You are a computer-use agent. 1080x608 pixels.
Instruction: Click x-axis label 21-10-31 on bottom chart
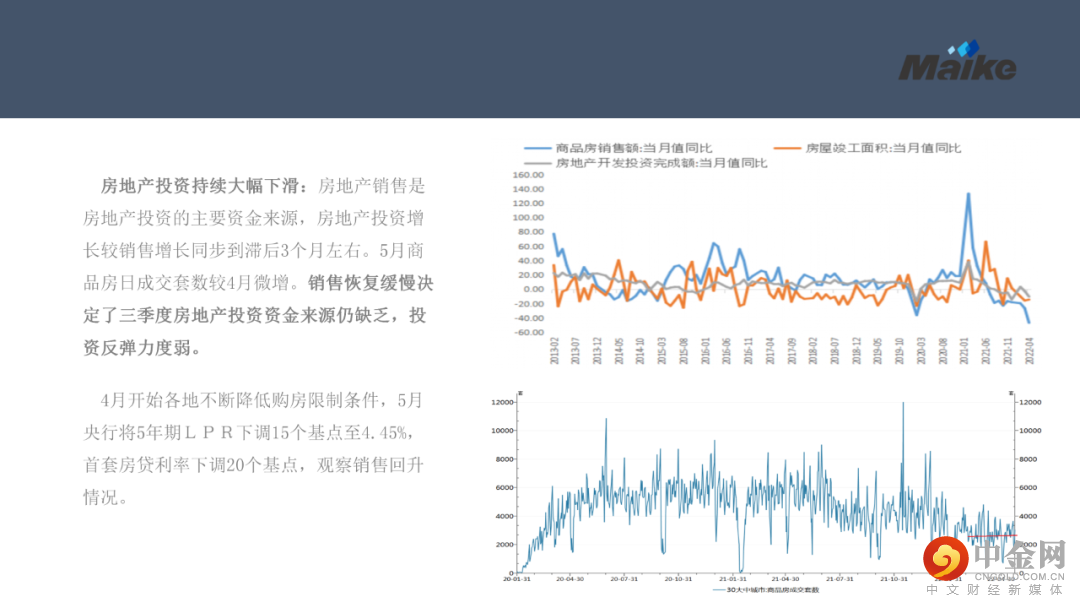pyautogui.click(x=894, y=579)
